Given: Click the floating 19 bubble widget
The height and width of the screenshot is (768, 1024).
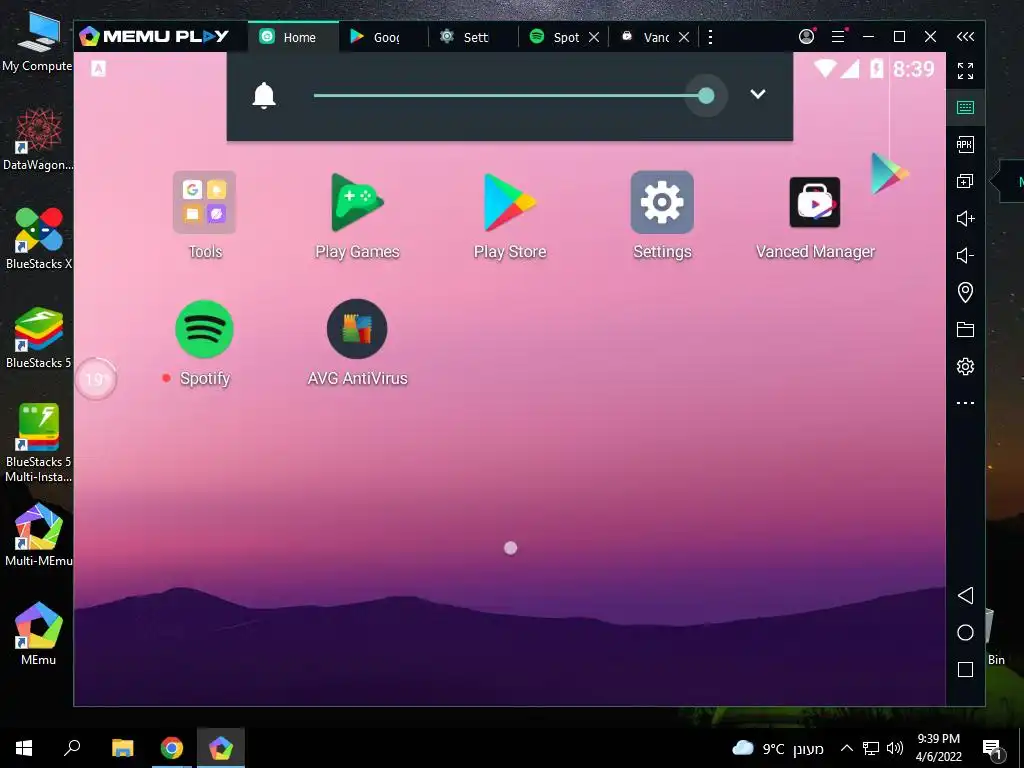Looking at the screenshot, I should pos(95,379).
